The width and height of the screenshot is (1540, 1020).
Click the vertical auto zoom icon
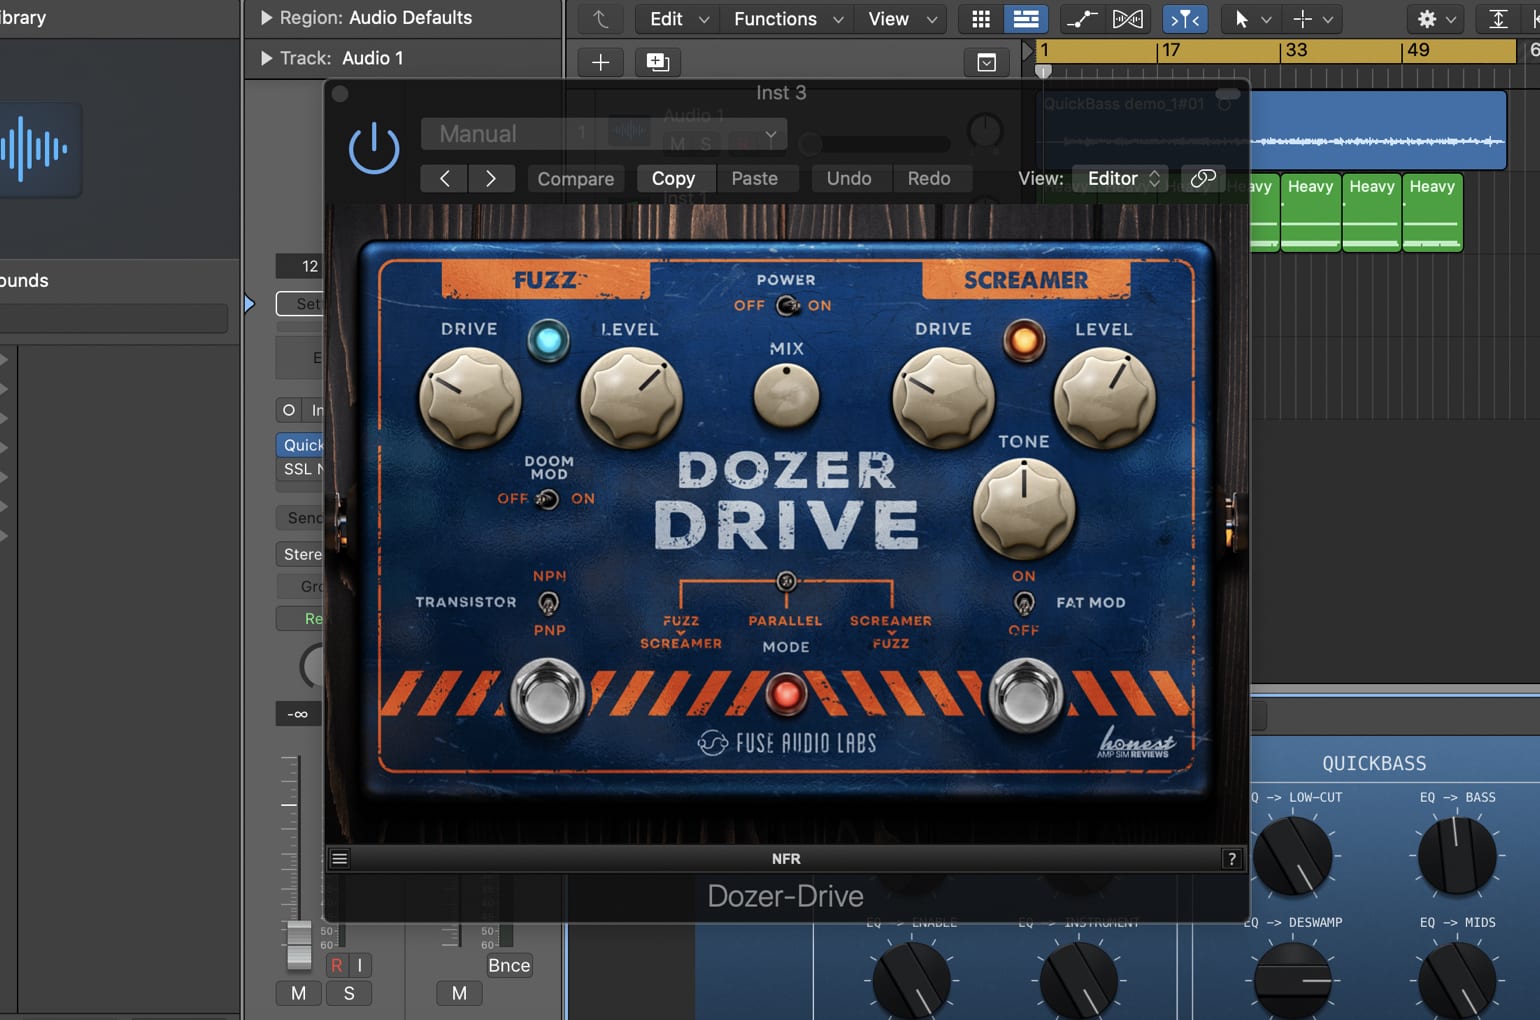tap(1498, 19)
